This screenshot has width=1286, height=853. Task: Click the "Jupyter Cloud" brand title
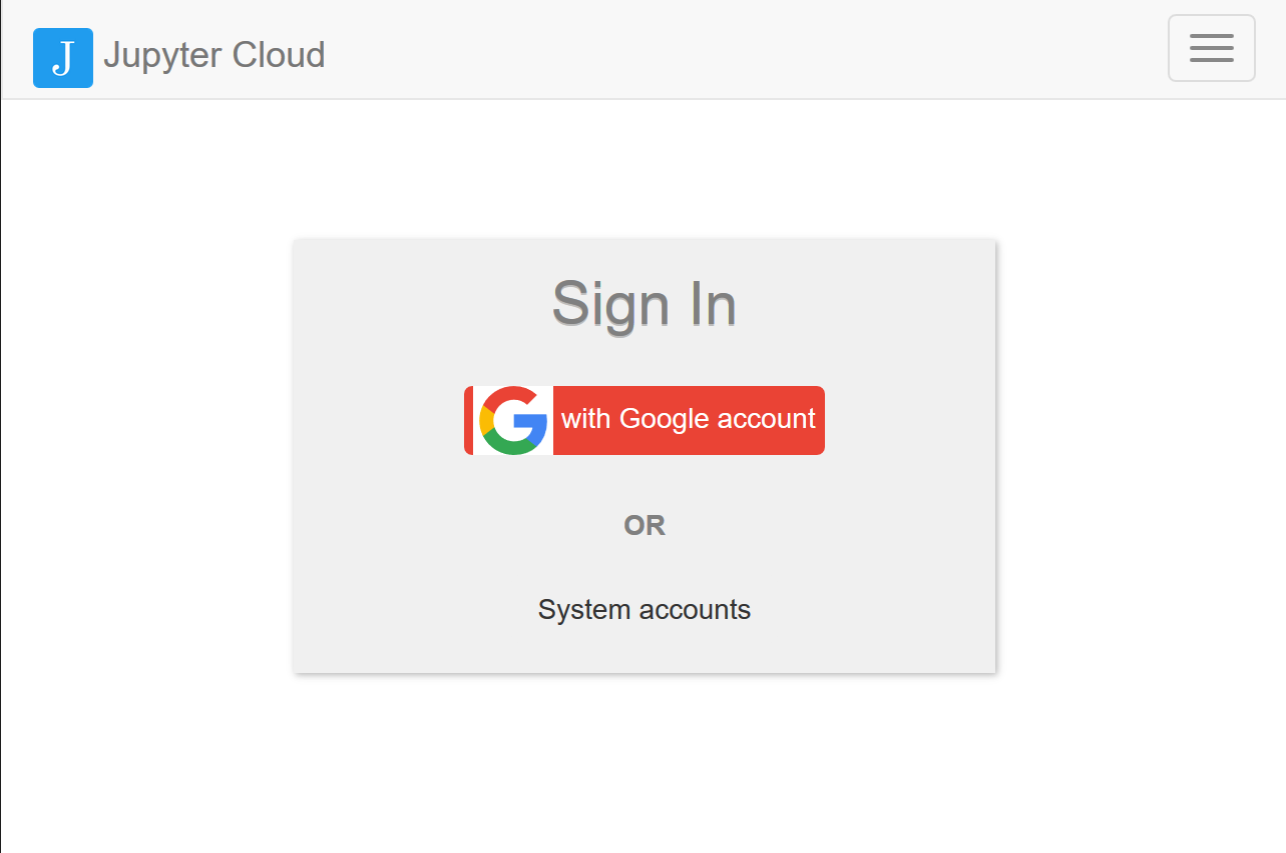[214, 55]
